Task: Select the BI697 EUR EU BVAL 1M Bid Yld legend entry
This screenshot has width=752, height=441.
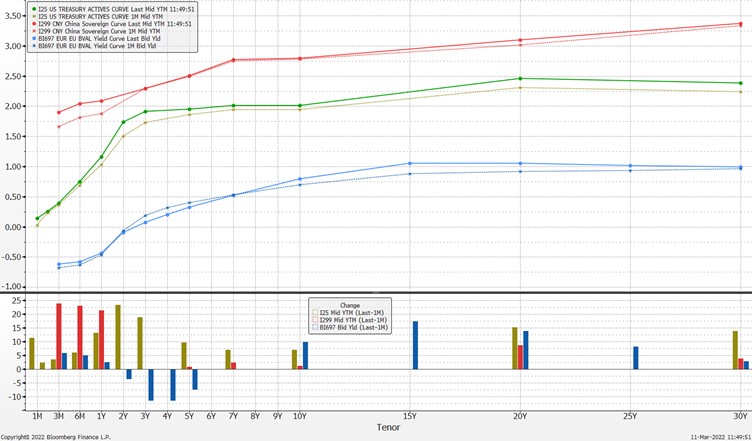Action: click(x=94, y=46)
